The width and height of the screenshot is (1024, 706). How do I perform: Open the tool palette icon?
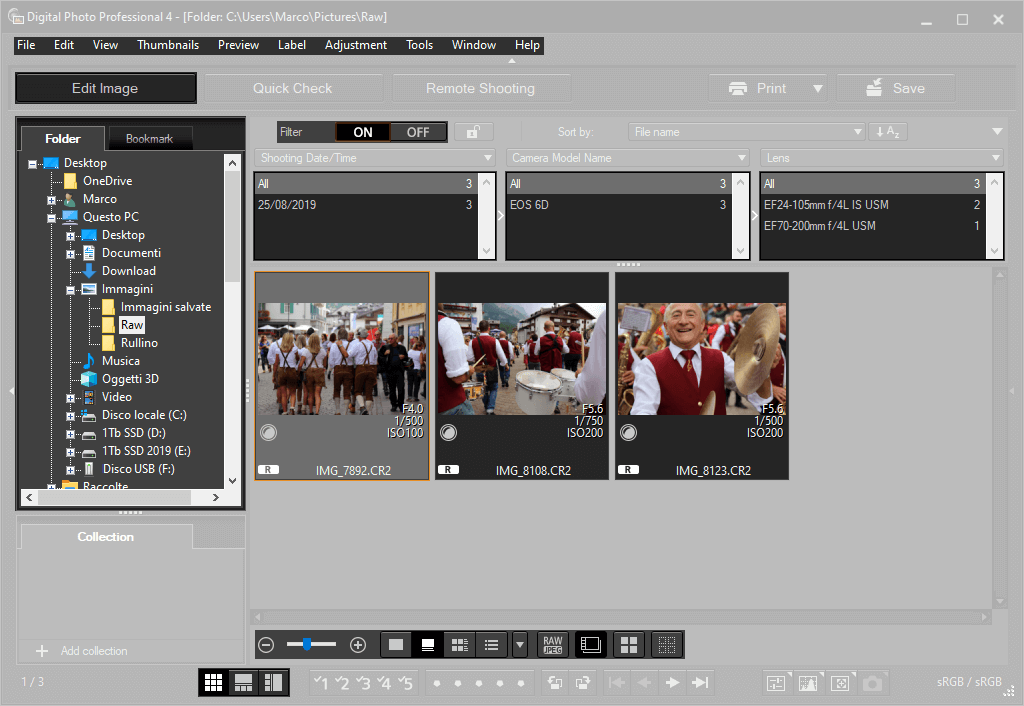[x=776, y=683]
